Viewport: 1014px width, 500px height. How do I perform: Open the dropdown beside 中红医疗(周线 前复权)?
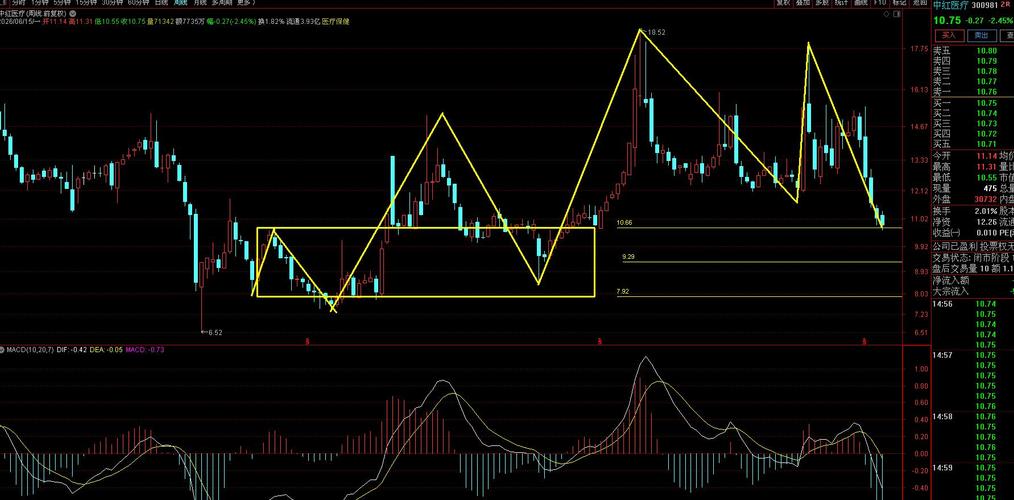coord(72,14)
